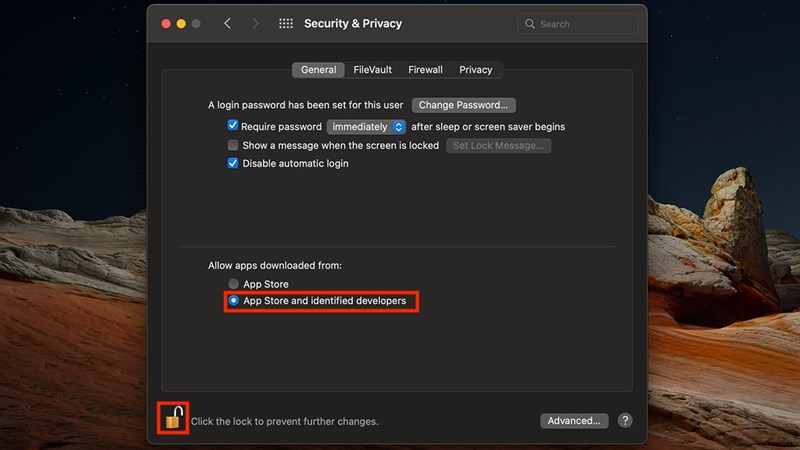Open the Advanced settings button
Screen dimensions: 800x450
point(574,421)
